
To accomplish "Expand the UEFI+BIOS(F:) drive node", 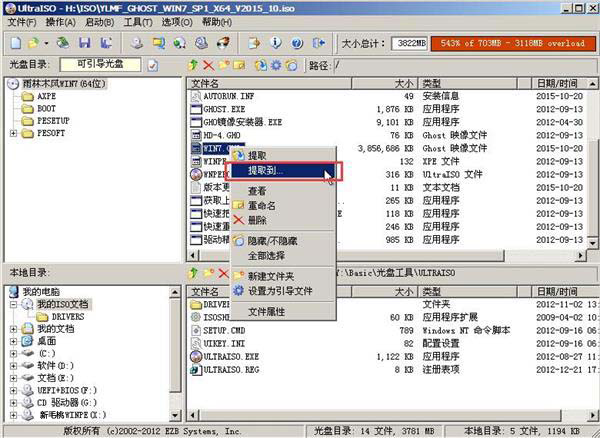I will tap(13, 391).
